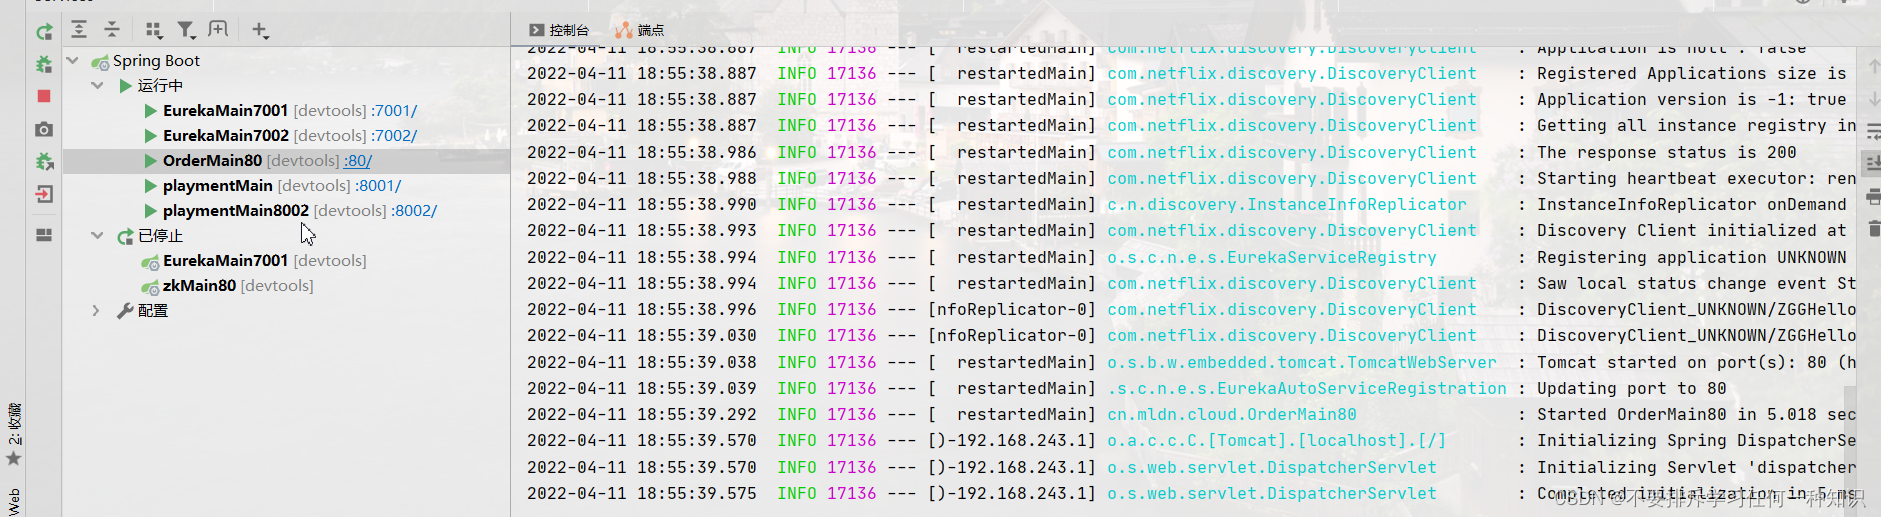Switch to the 控制台 console tab

click(x=560, y=30)
